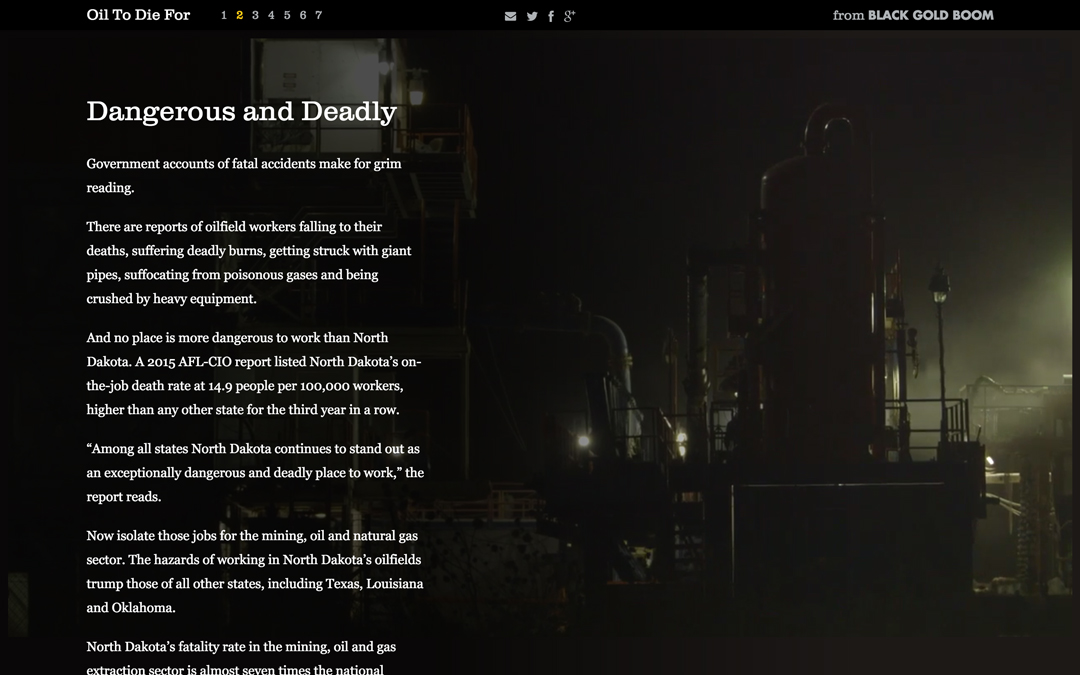Click paragraph starting "Now isolate those jobs"
This screenshot has width=1080, height=675.
click(255, 571)
